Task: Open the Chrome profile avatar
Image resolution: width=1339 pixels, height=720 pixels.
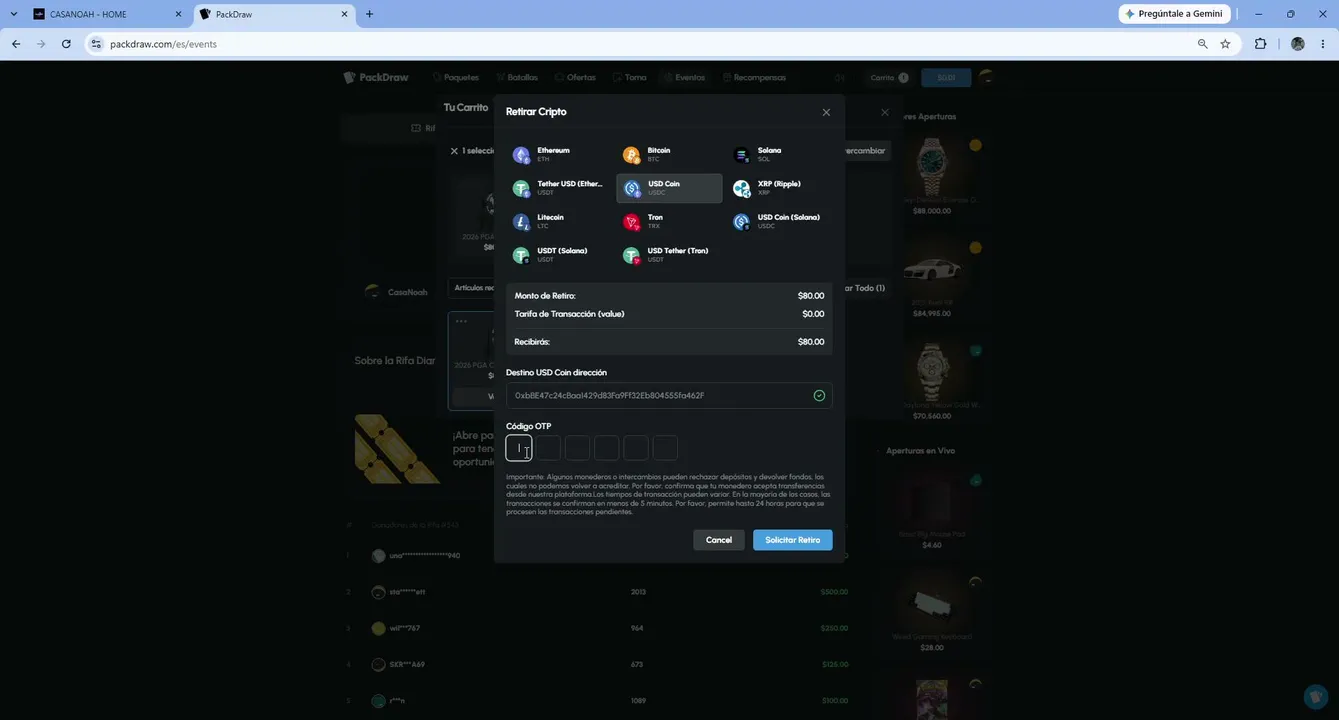Action: click(x=1298, y=44)
